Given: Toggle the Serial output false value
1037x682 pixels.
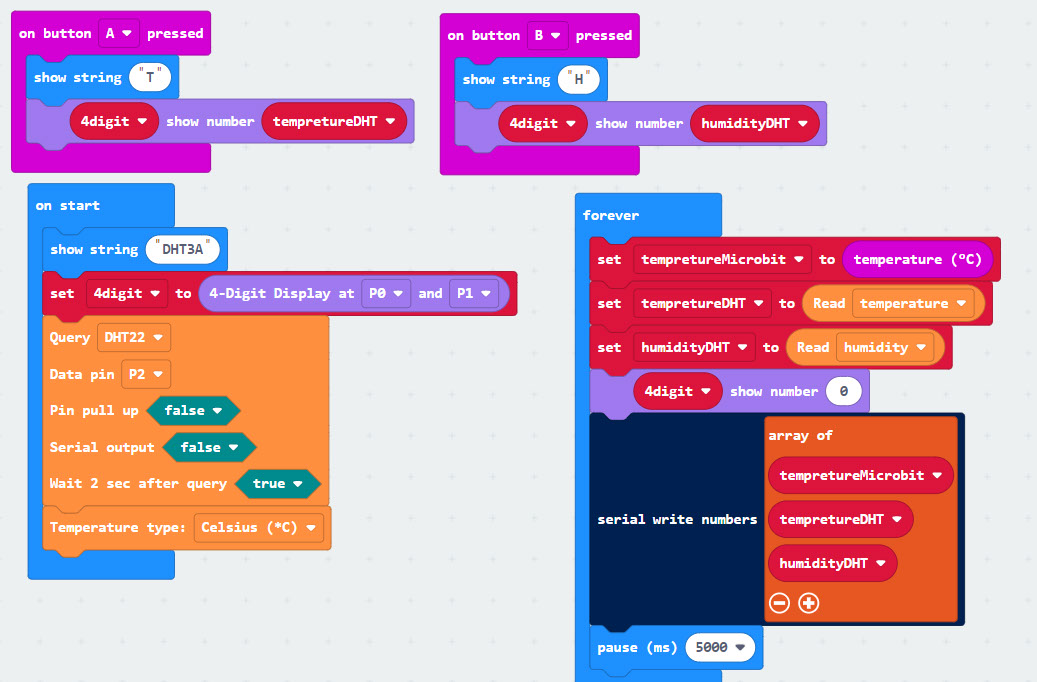Looking at the screenshot, I should click(209, 447).
